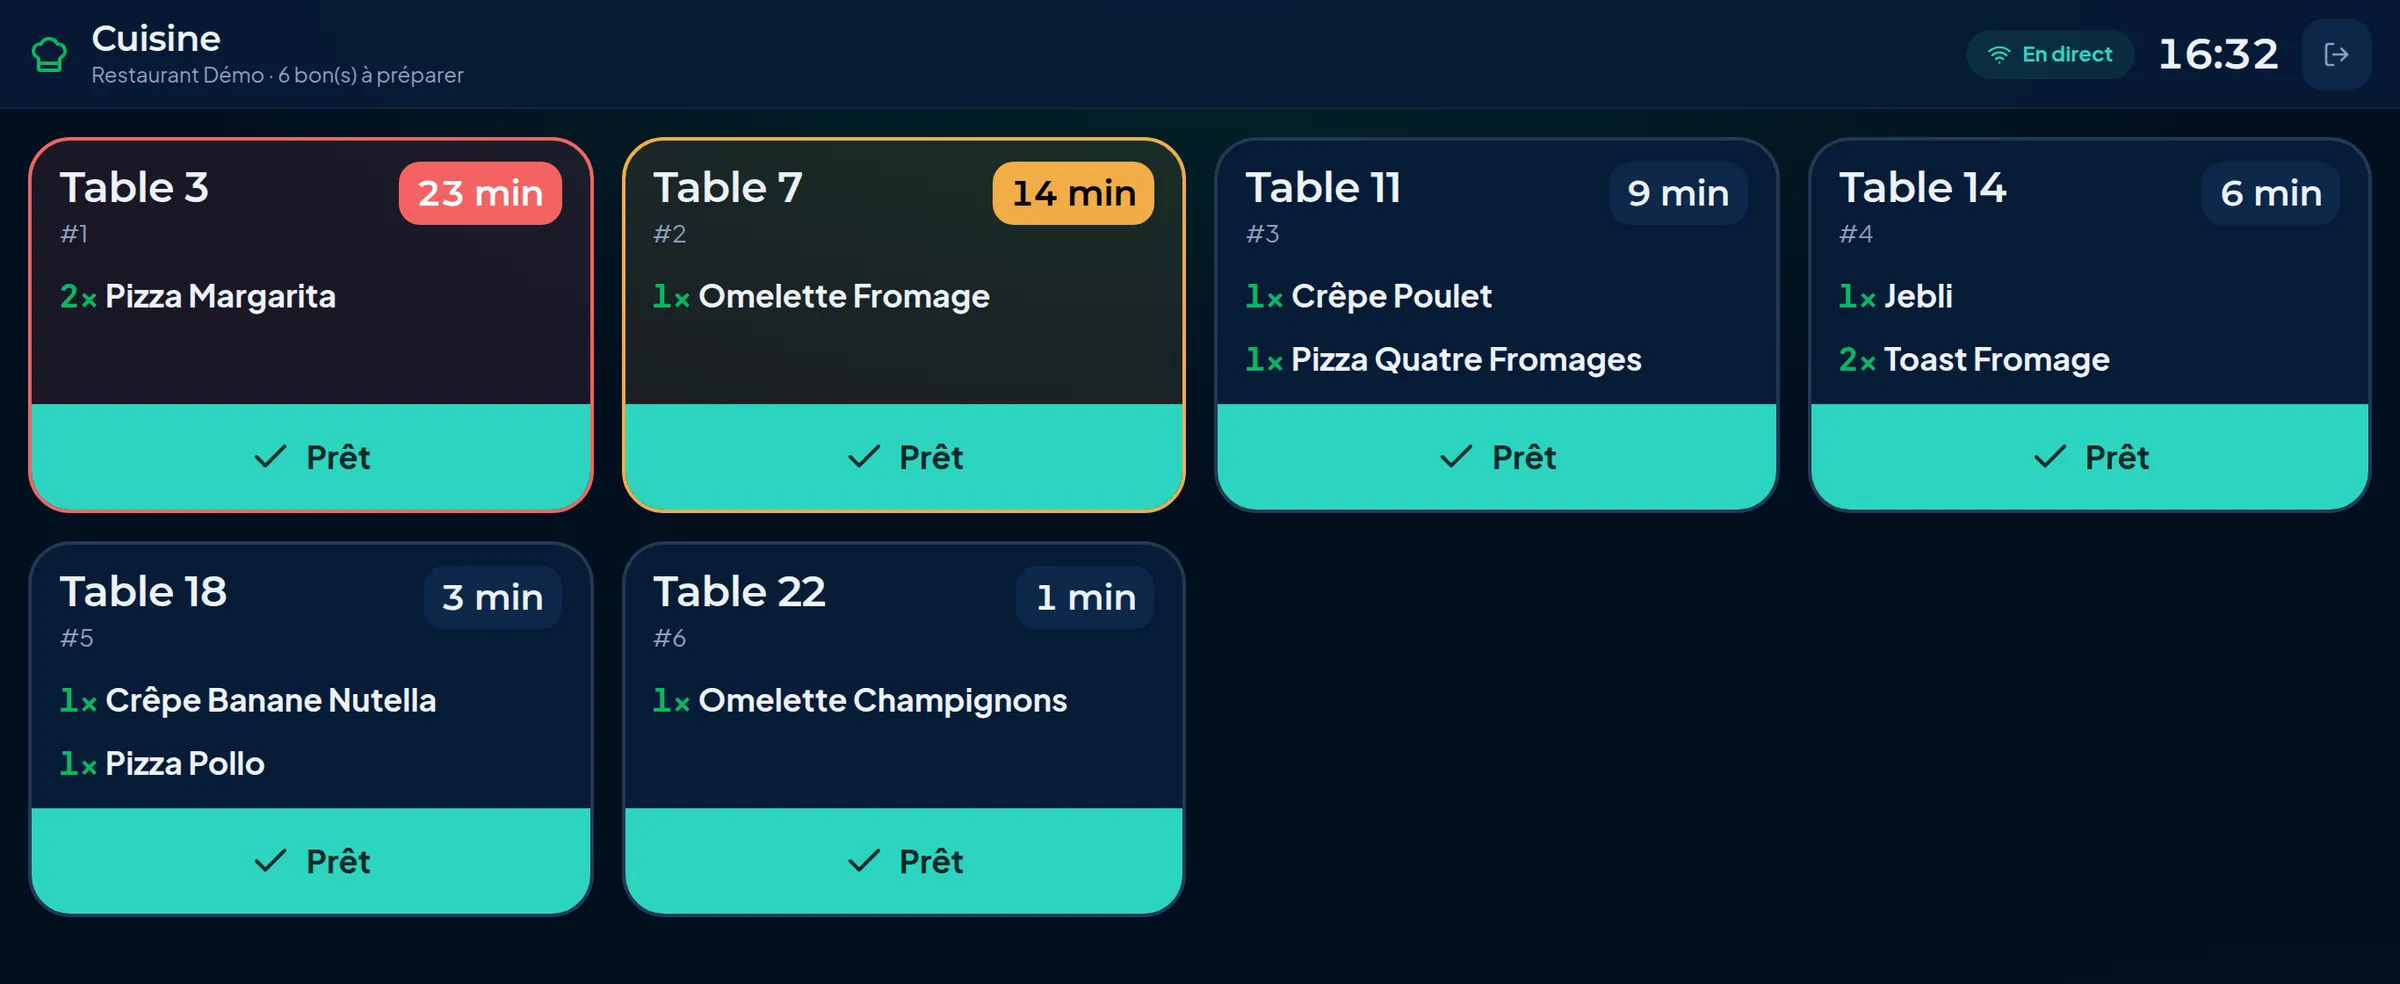Select the Pizza Margarita item on Table 3
The height and width of the screenshot is (984, 2400).
(198, 296)
